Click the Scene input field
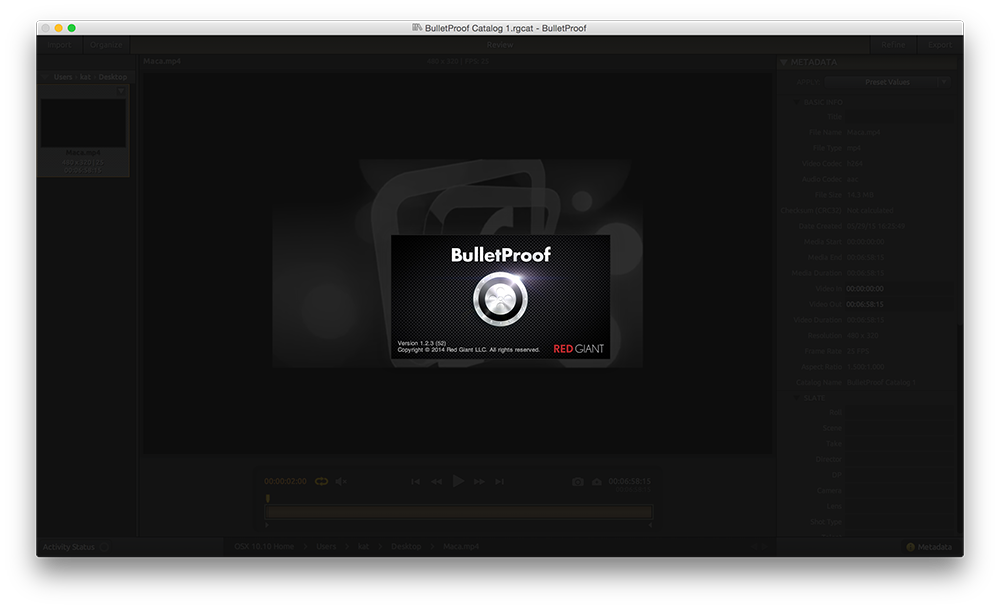The height and width of the screenshot is (609, 1000). tap(900, 429)
